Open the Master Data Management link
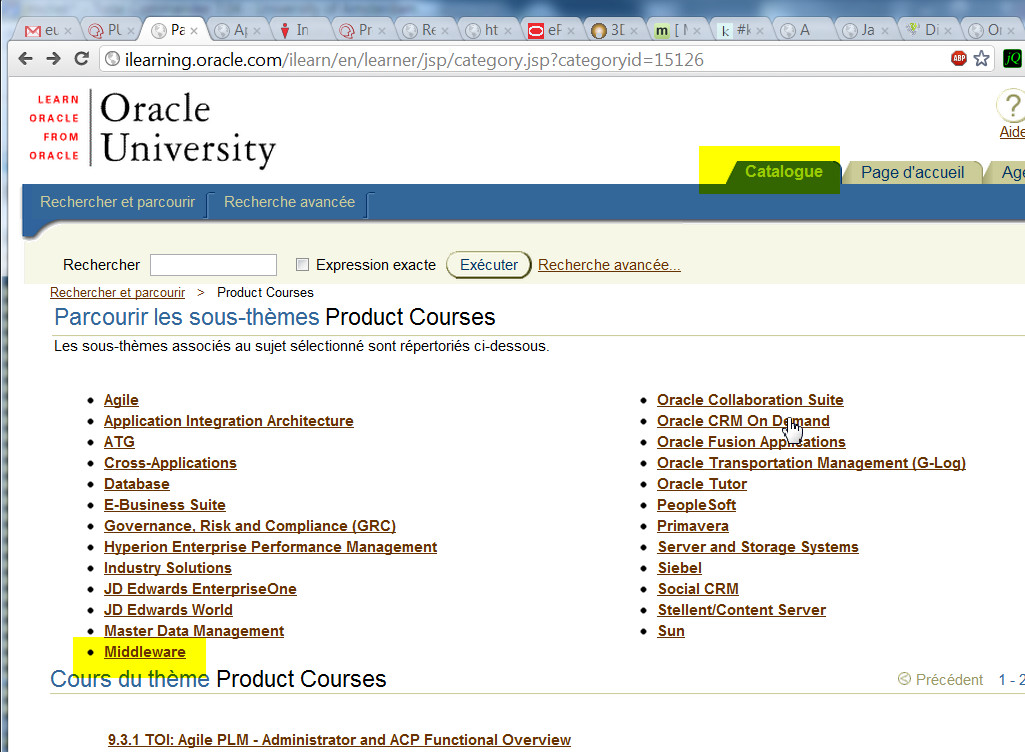The image size is (1025, 752). coord(194,630)
